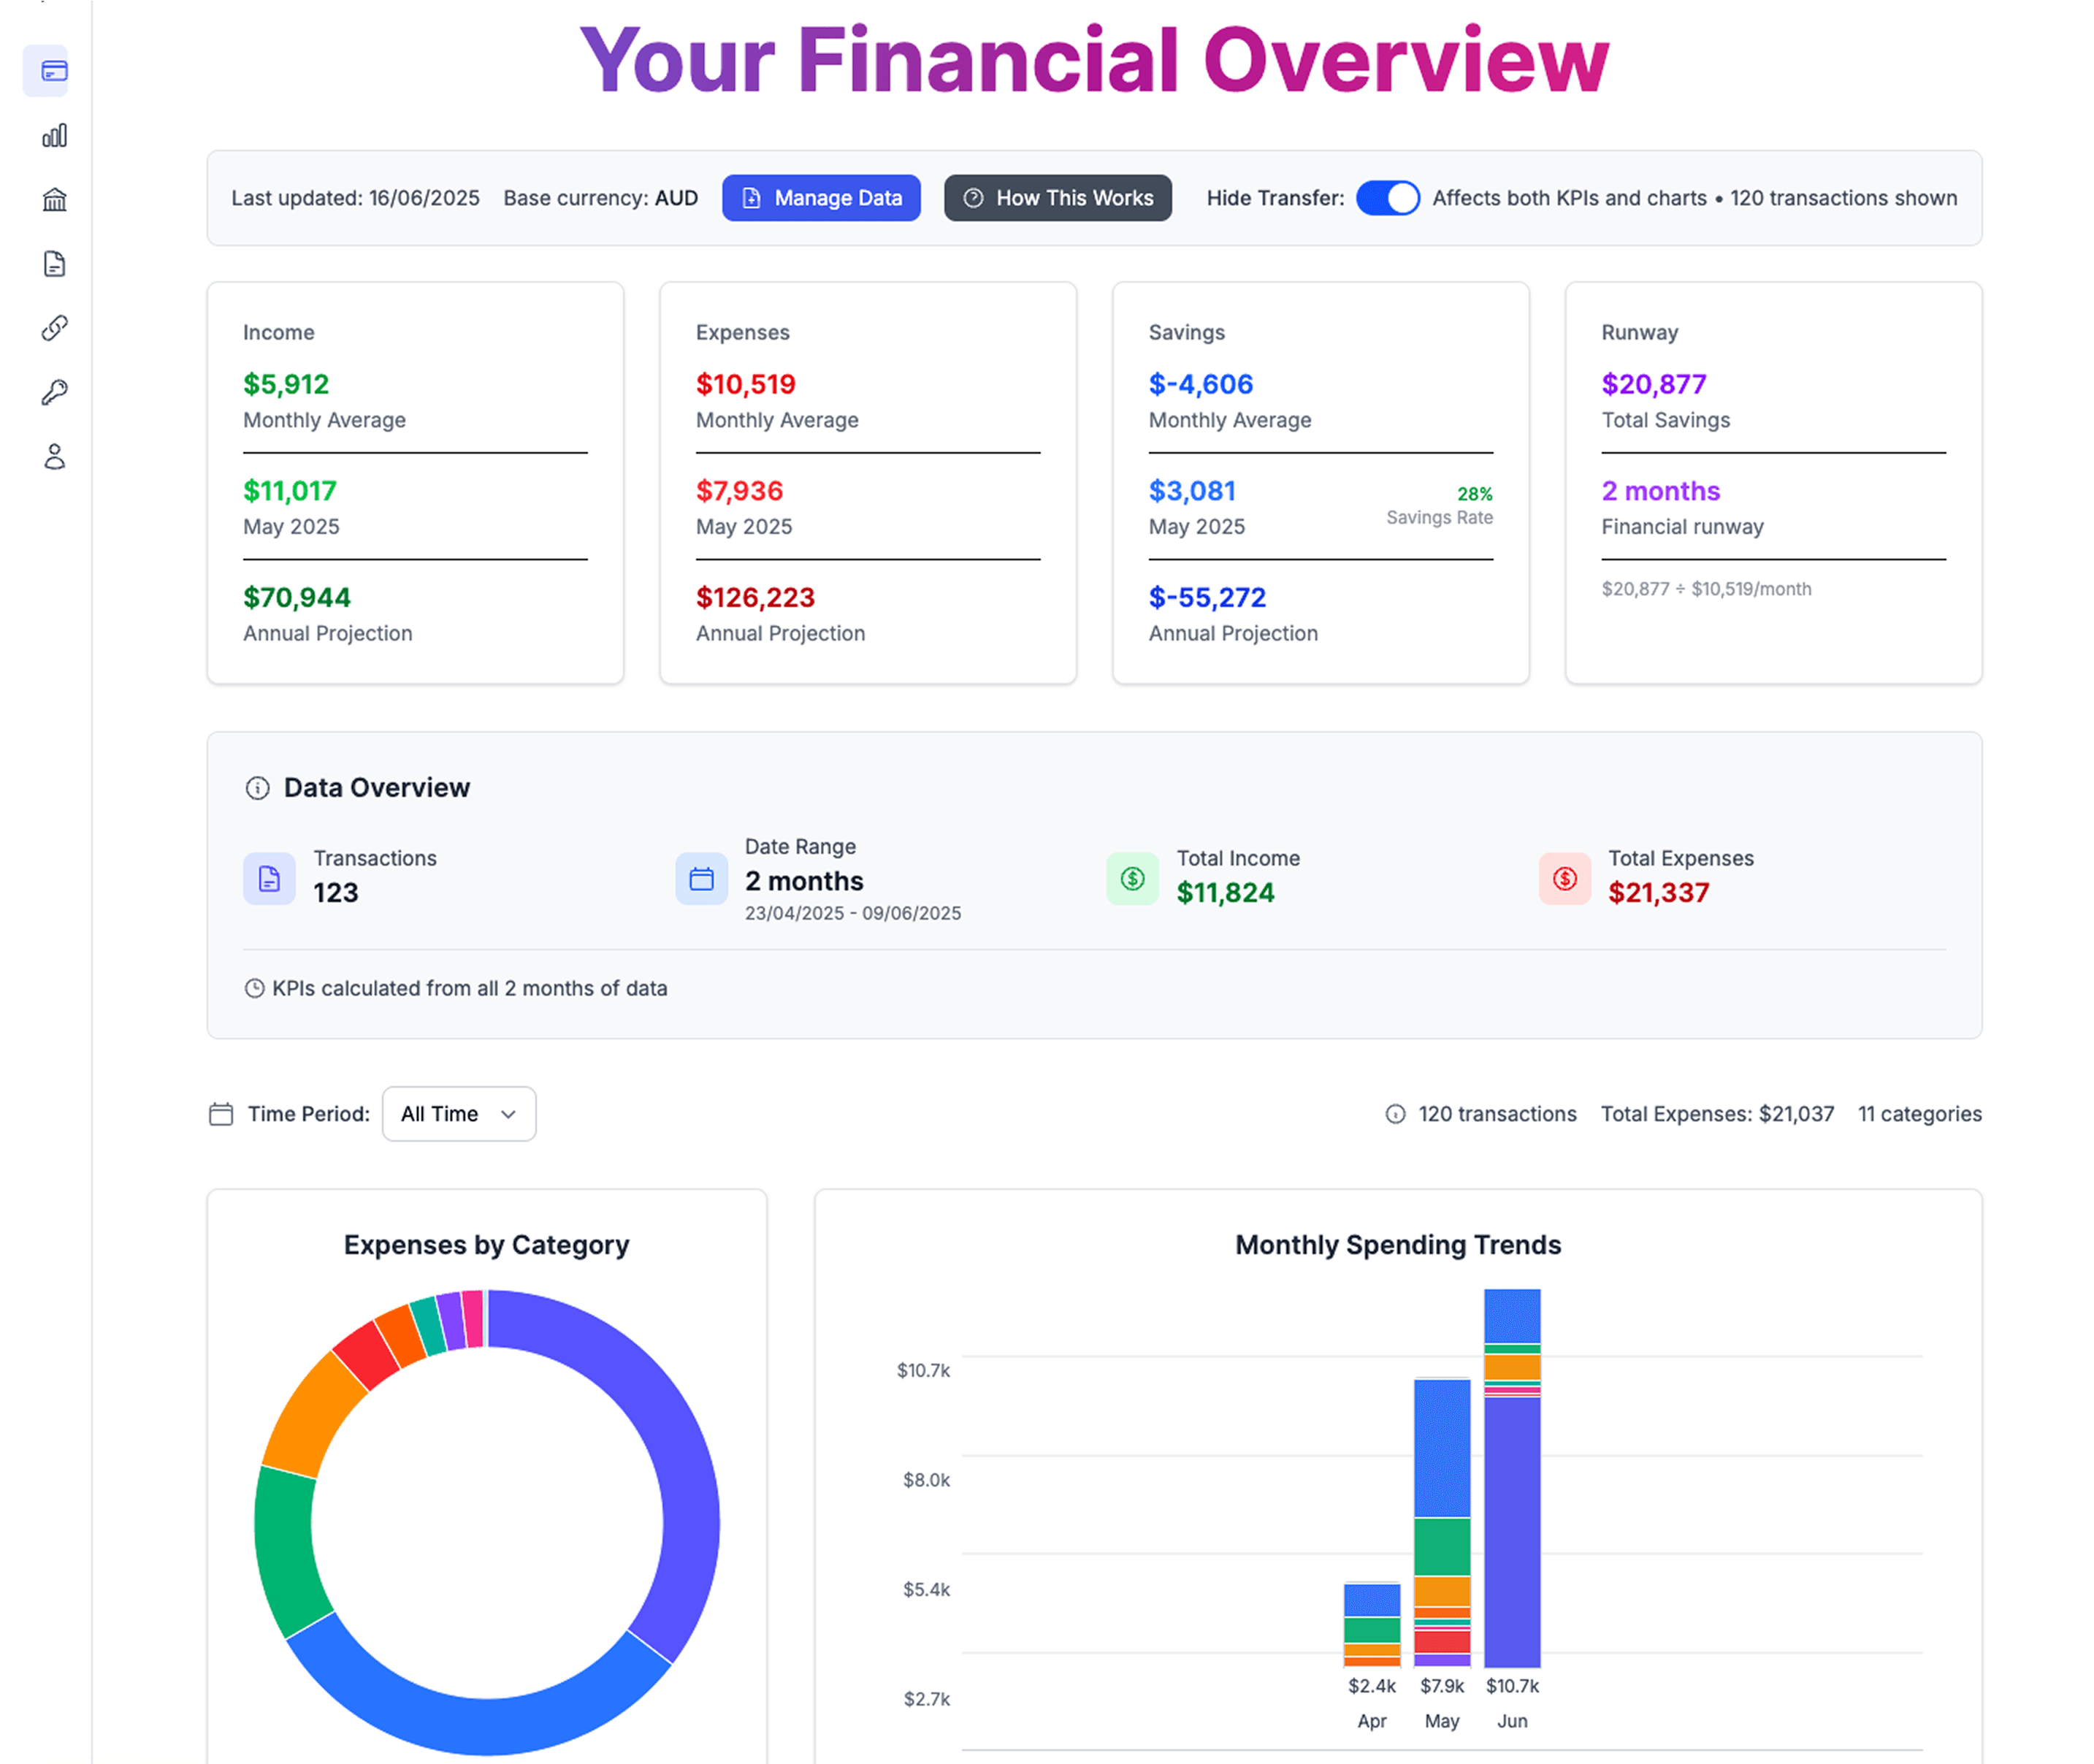
Task: Click the May 2025 savings $3,081
Action: (1193, 491)
